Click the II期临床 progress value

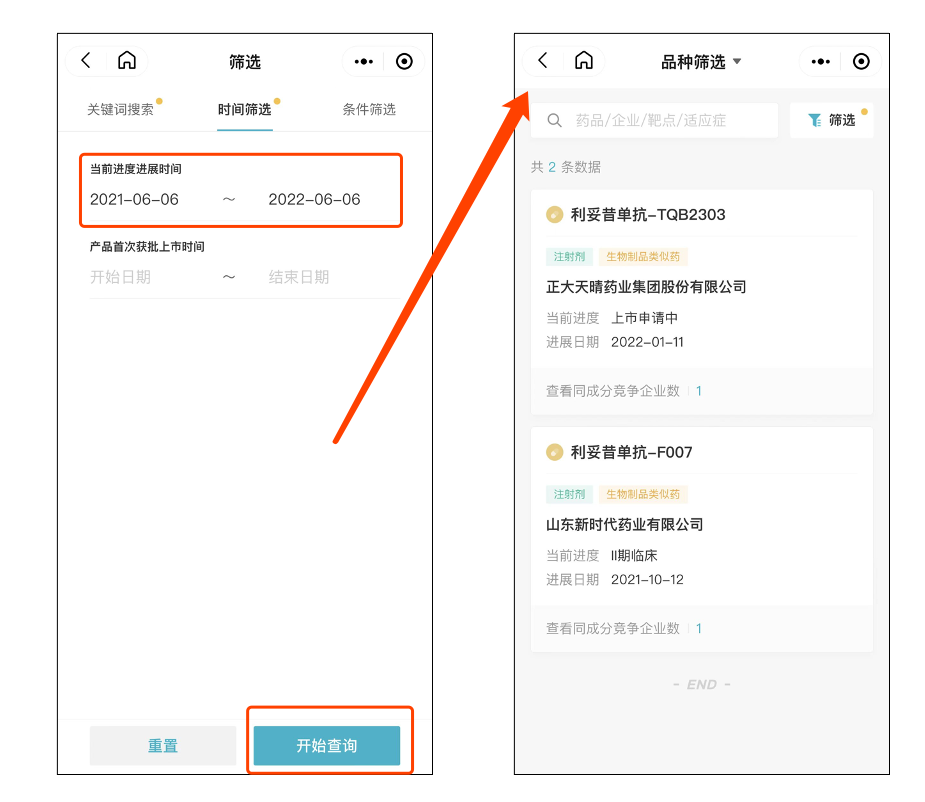[634, 556]
